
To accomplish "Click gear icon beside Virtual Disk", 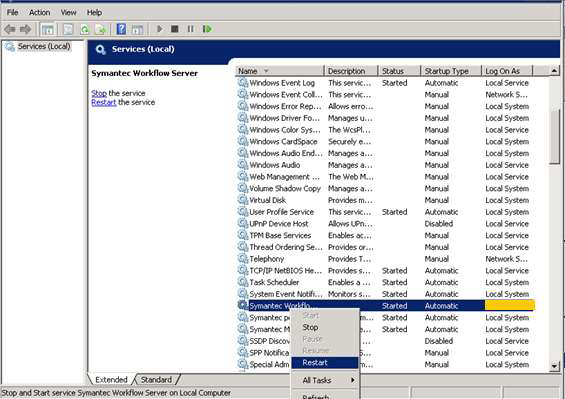I will pos(243,200).
